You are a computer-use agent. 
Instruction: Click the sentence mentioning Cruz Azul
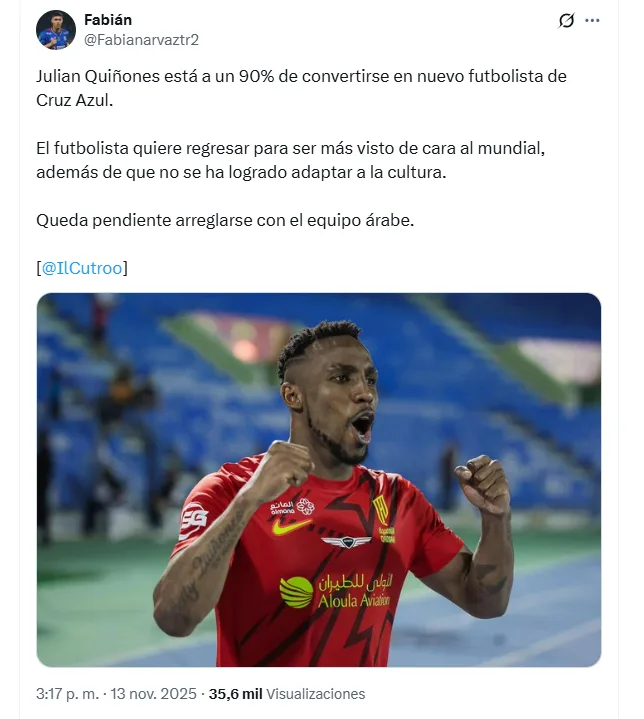point(301,88)
